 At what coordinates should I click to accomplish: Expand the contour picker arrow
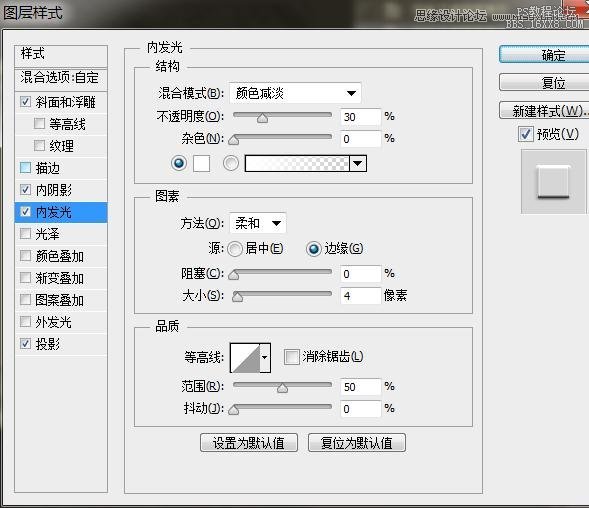coord(265,357)
